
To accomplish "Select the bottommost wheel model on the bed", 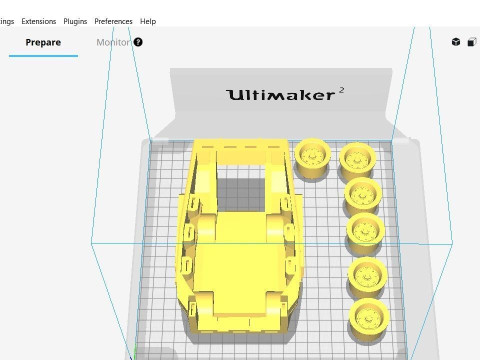I will [x=368, y=320].
